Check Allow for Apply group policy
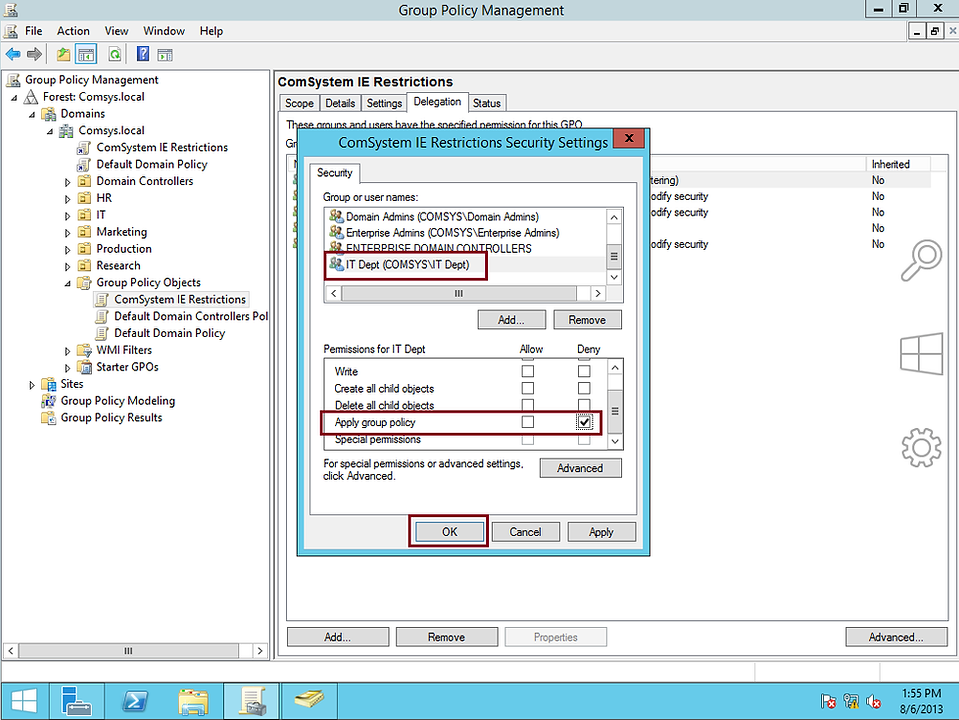959x720 pixels. 527,422
